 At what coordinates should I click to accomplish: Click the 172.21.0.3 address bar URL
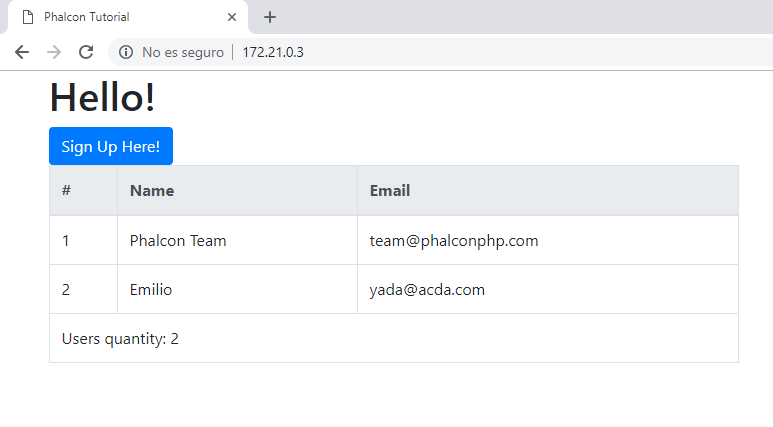[x=273, y=52]
